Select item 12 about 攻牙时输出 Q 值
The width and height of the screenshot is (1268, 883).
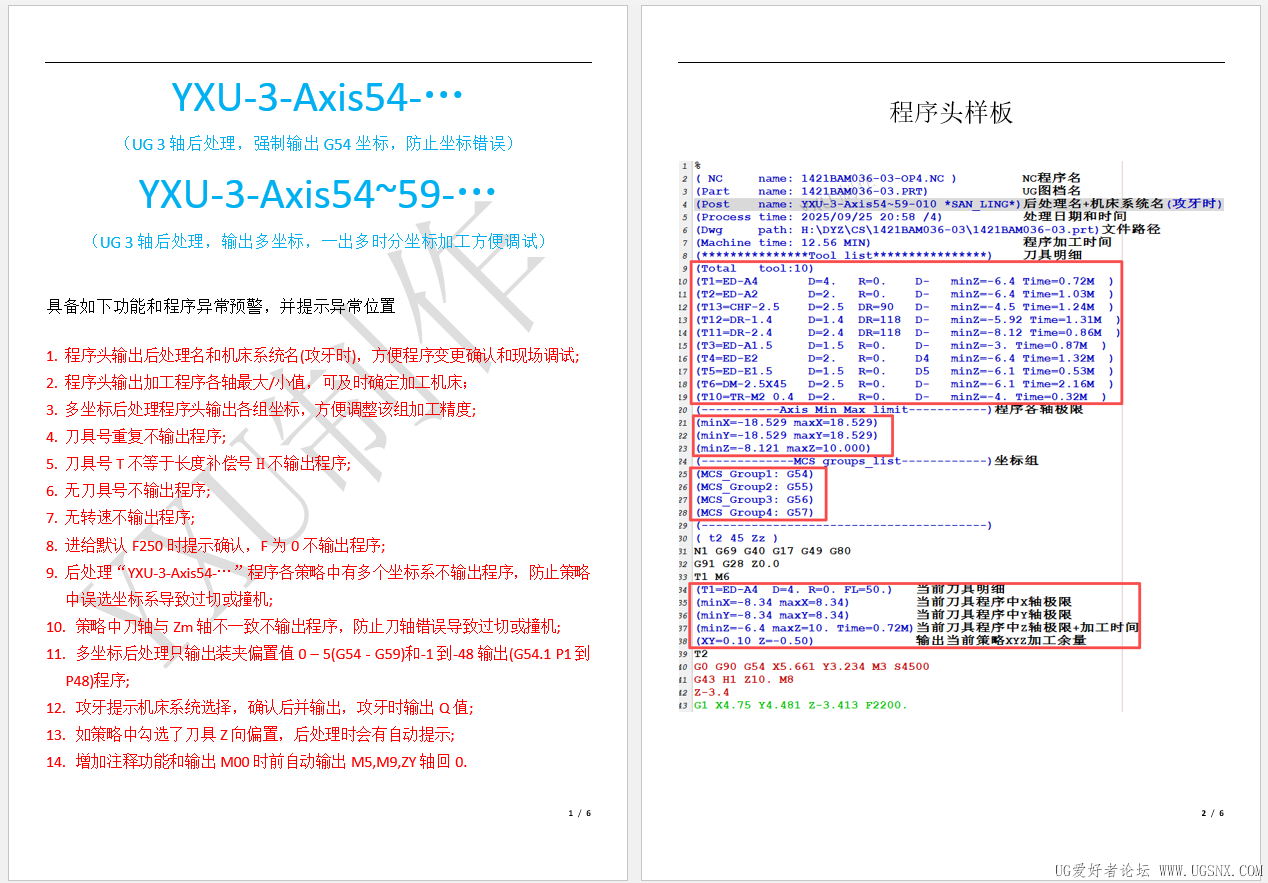(x=260, y=708)
